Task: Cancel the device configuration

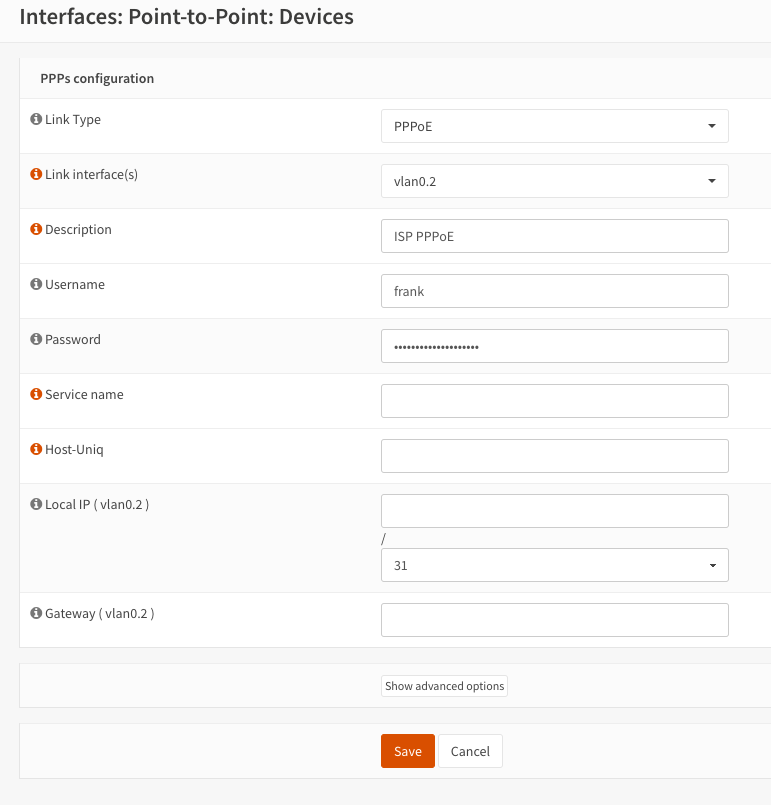Action: [x=470, y=751]
